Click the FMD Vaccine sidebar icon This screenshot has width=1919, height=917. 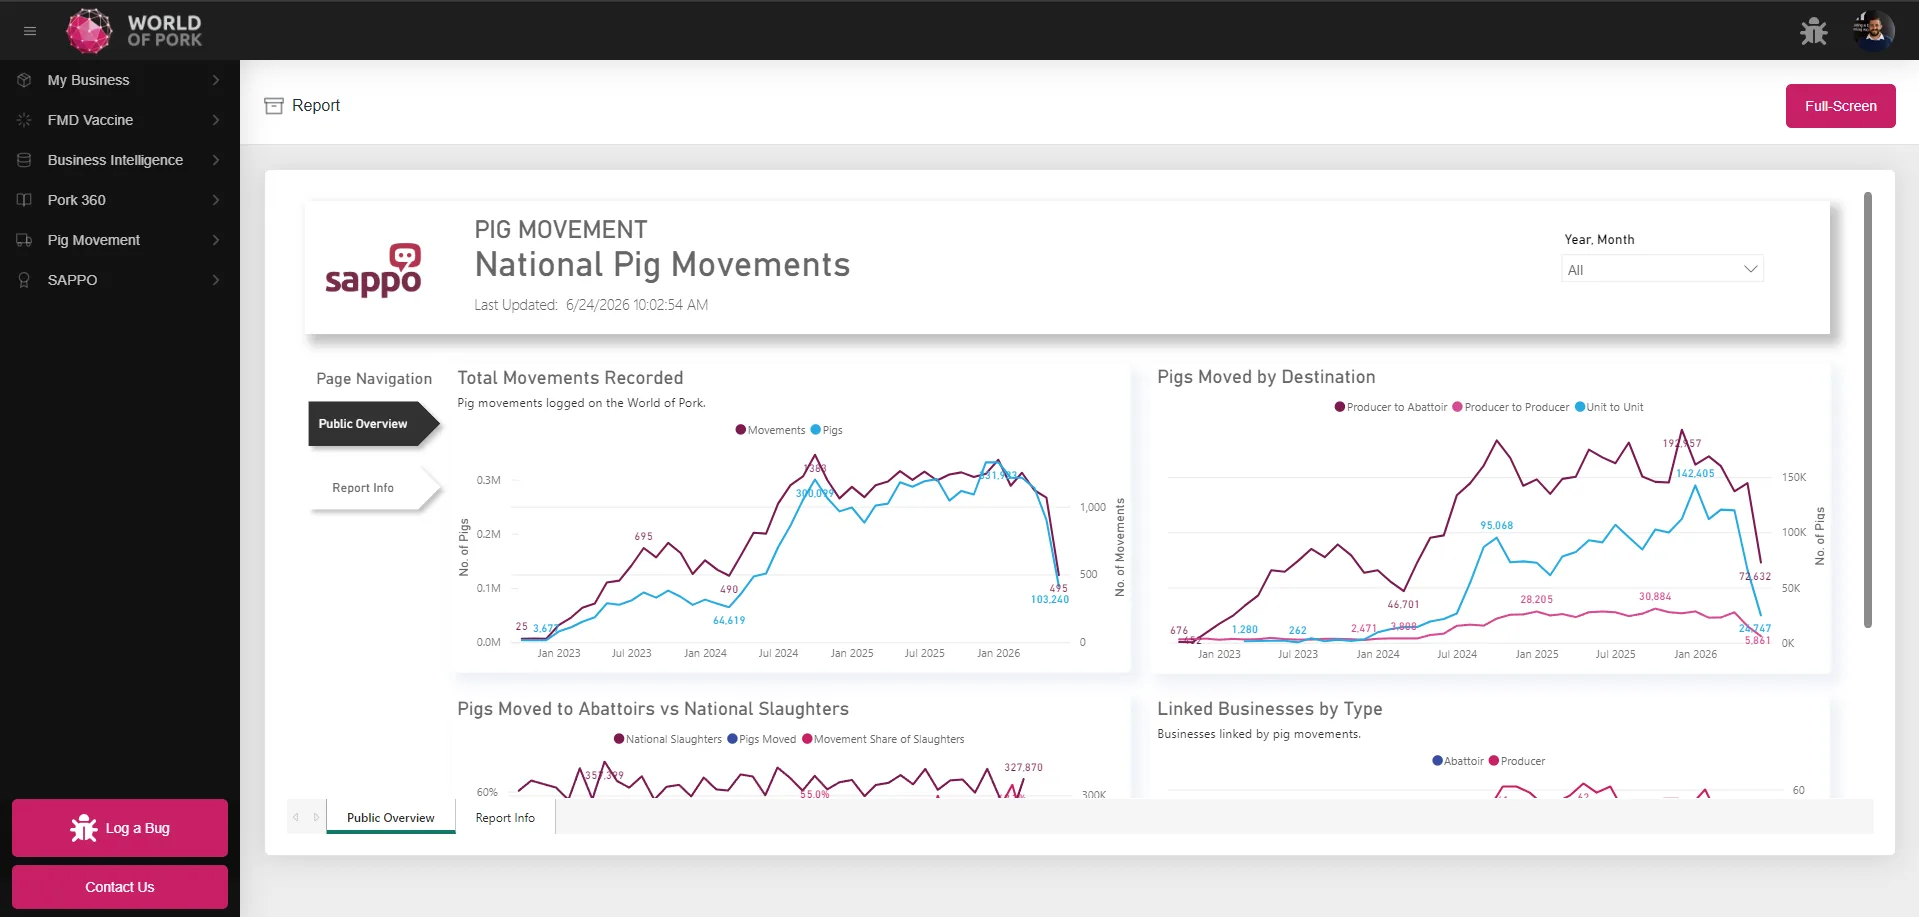coord(24,120)
